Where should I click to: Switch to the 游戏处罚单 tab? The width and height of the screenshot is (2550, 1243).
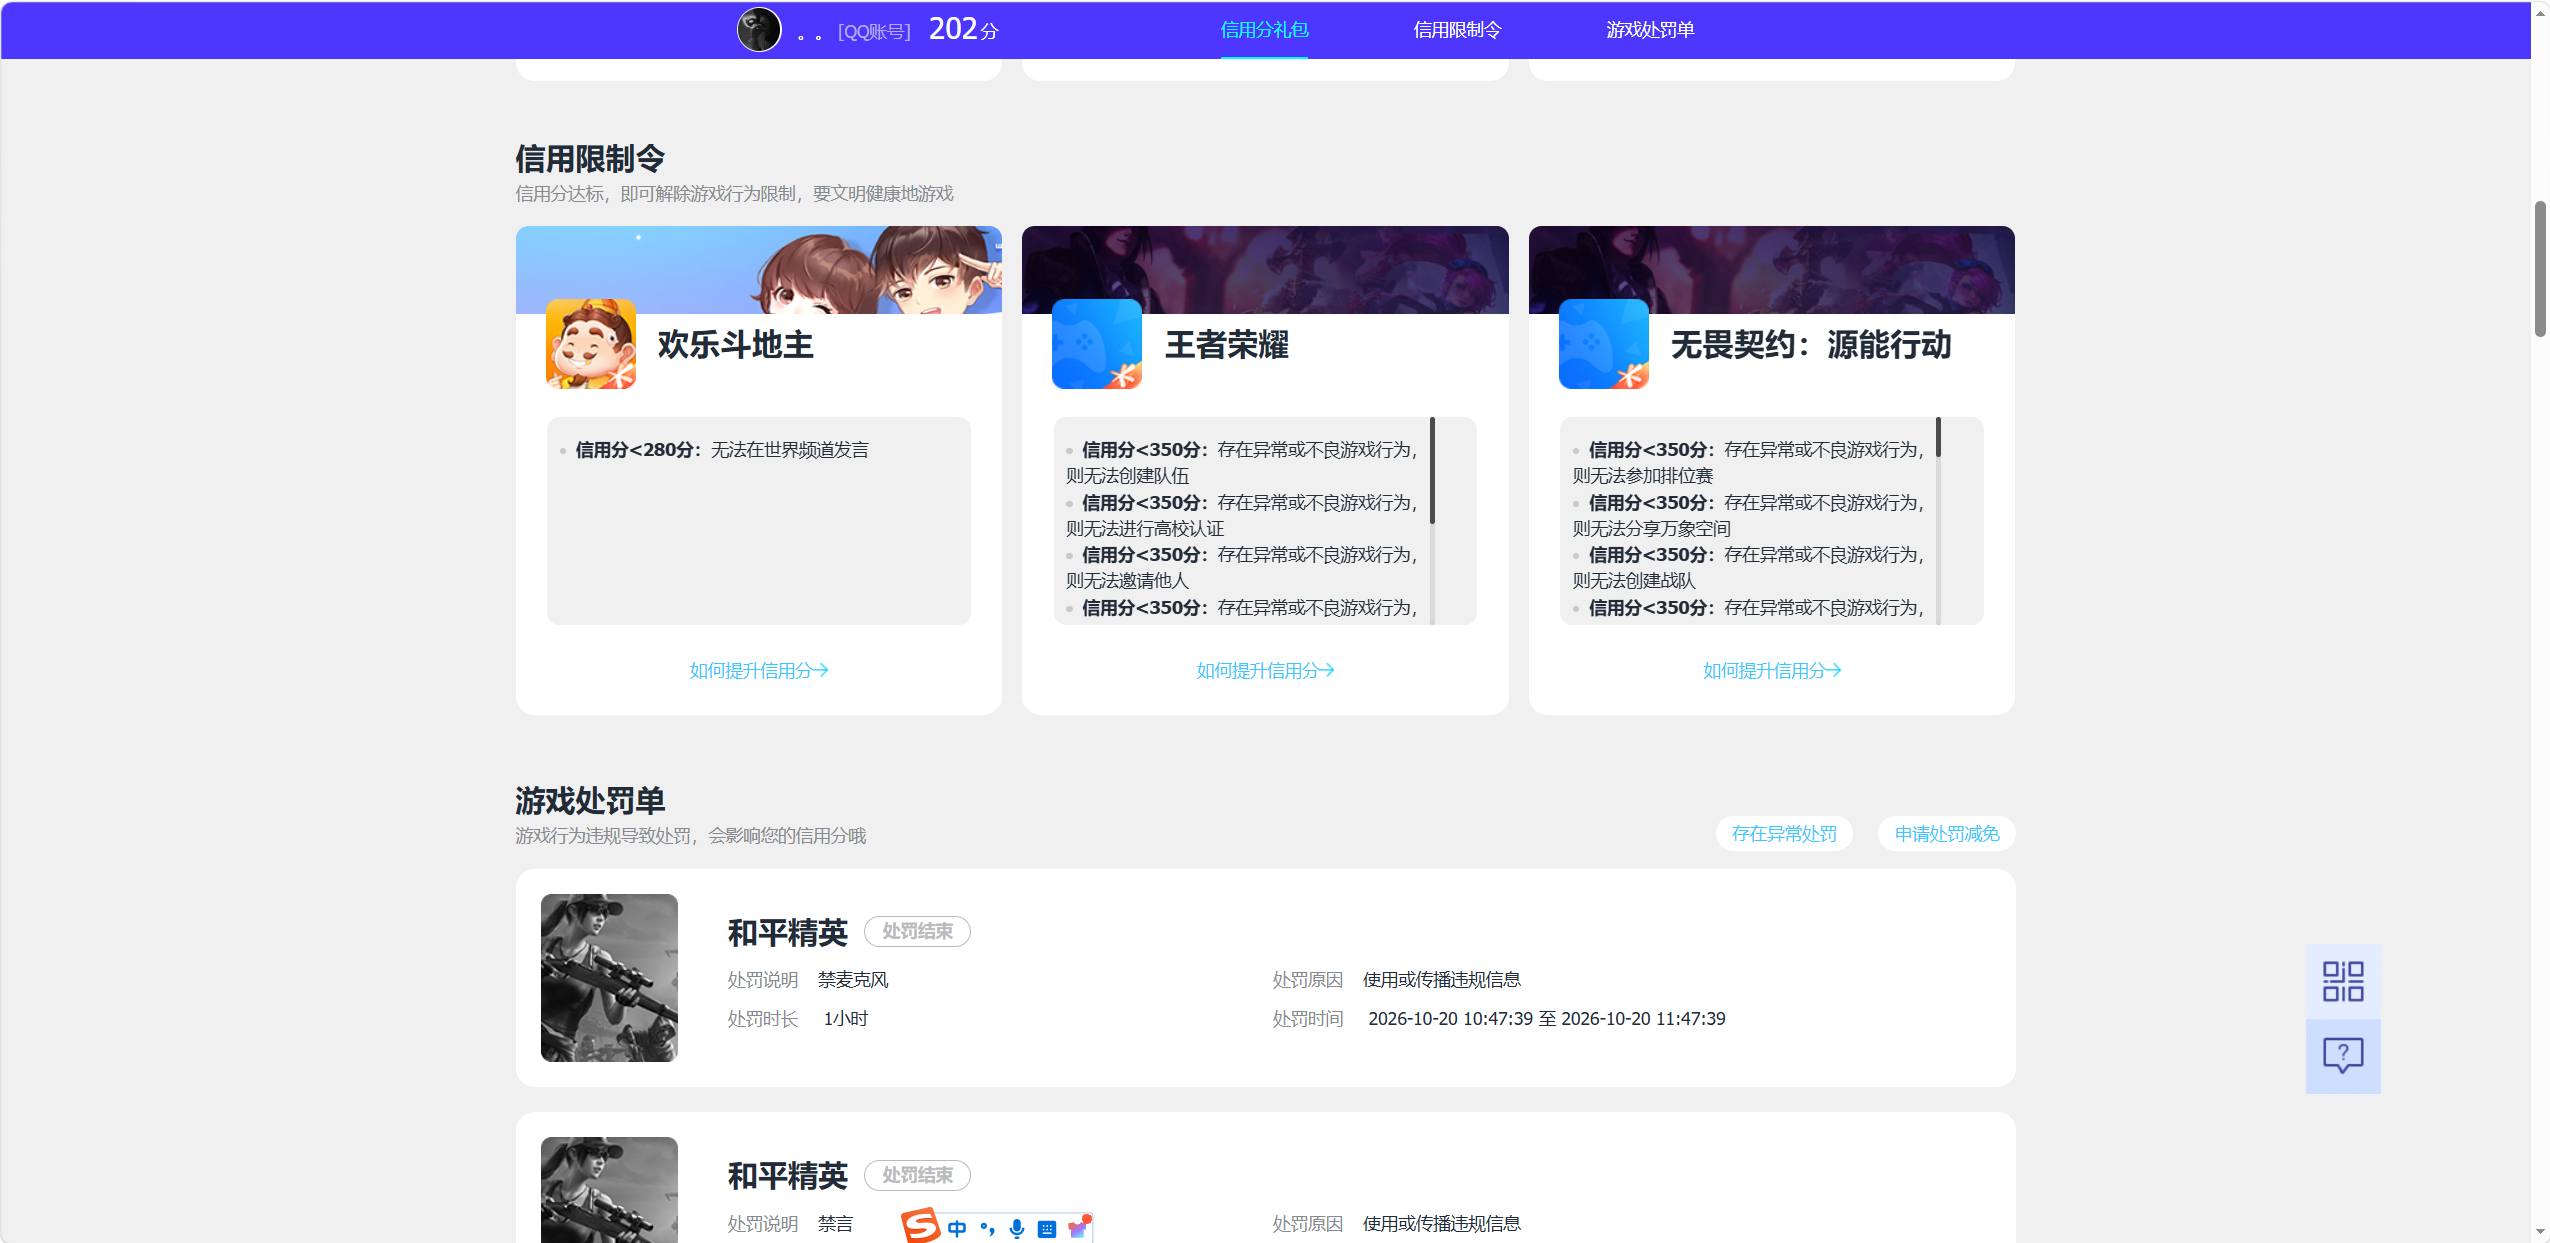point(1650,30)
